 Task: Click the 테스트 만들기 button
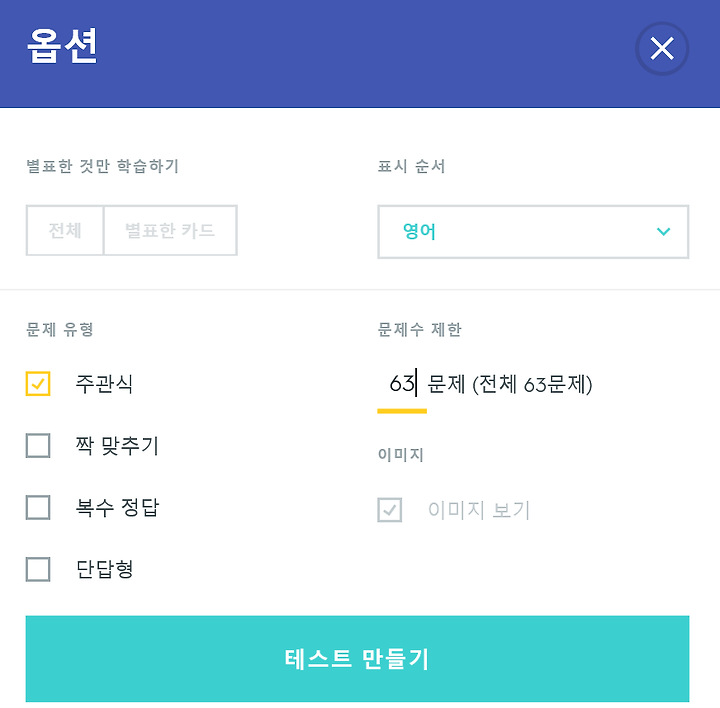357,659
